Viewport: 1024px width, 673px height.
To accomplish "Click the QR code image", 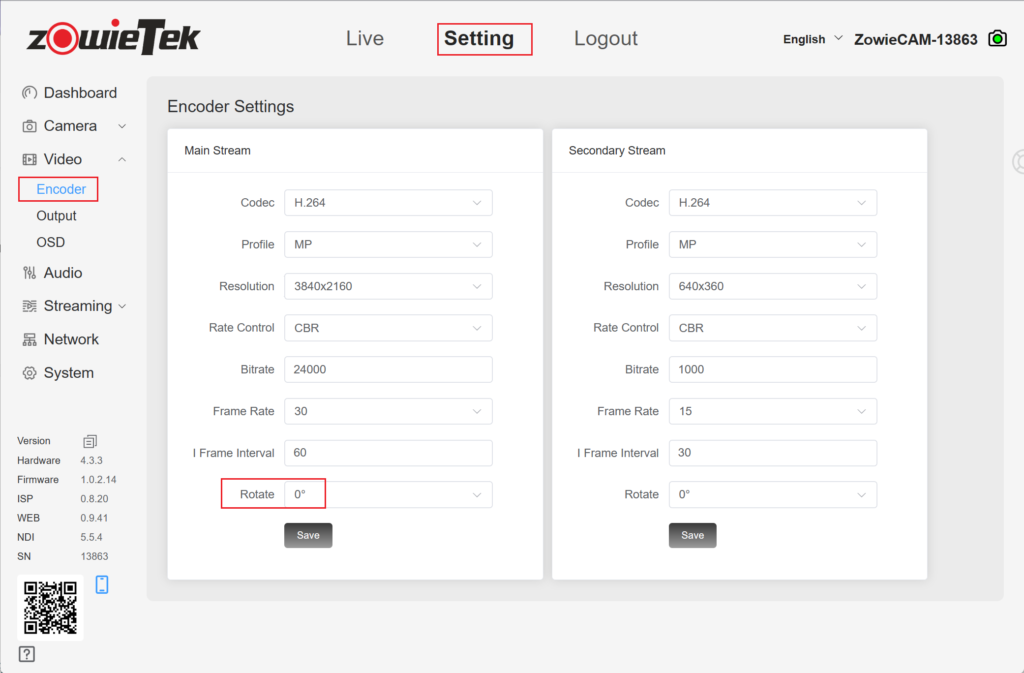I will coord(50,607).
